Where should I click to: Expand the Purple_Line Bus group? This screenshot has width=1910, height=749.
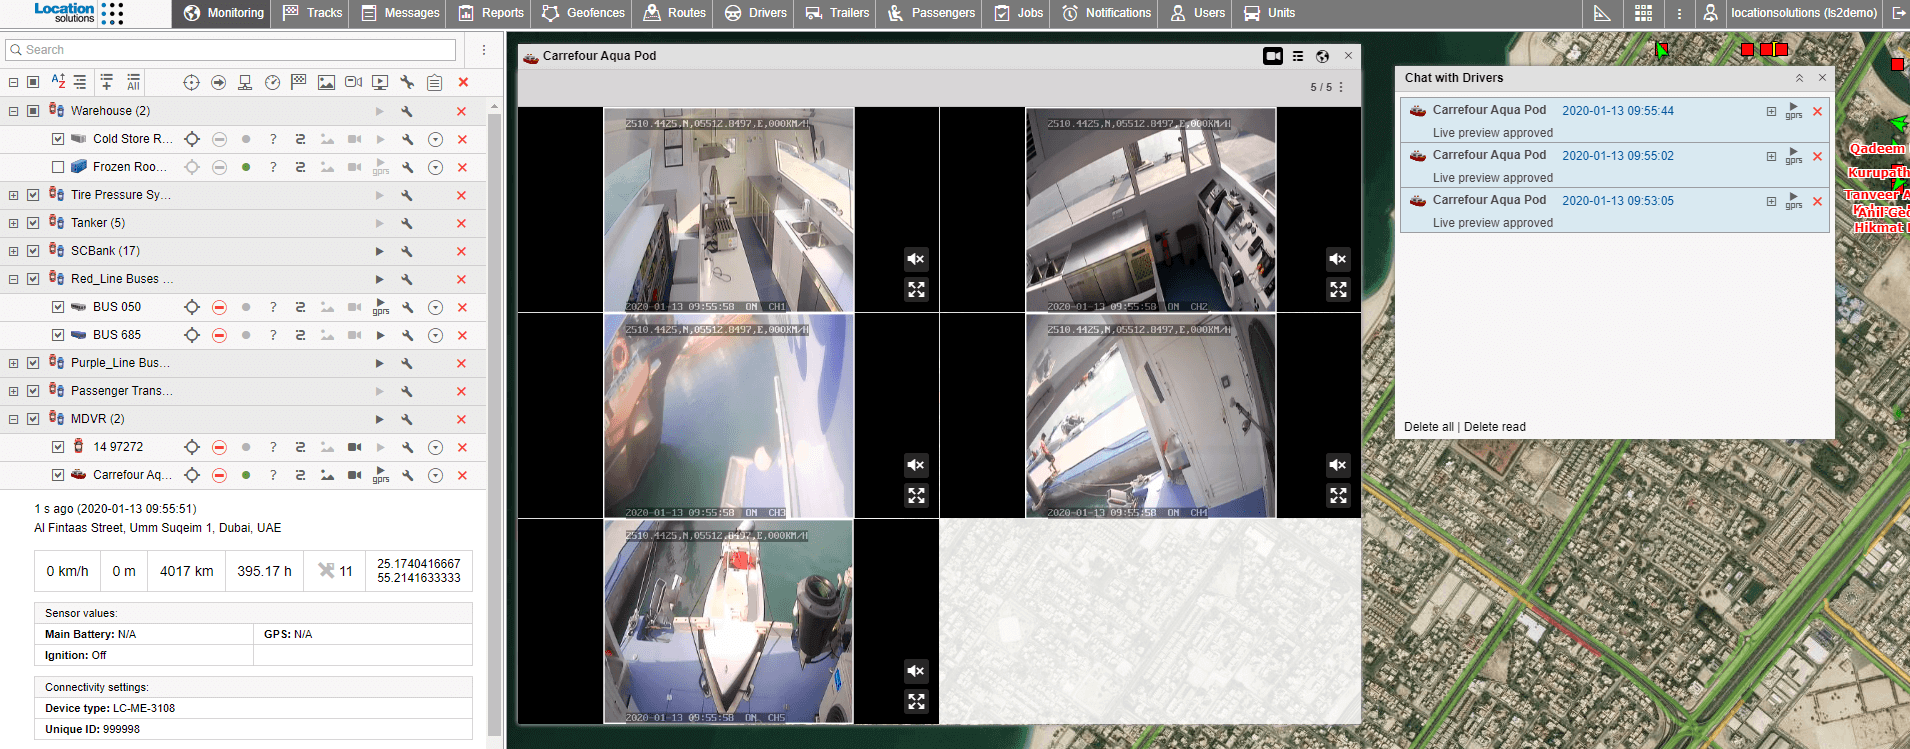tap(13, 363)
